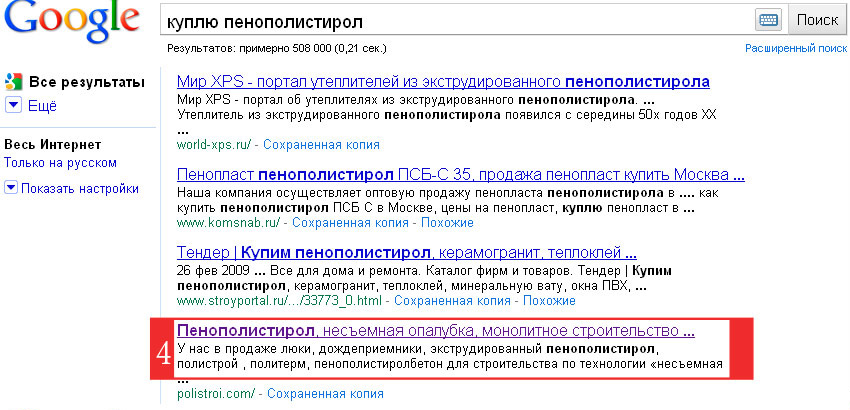Filter by Только на русском
This screenshot has width=850, height=410.
(60, 163)
